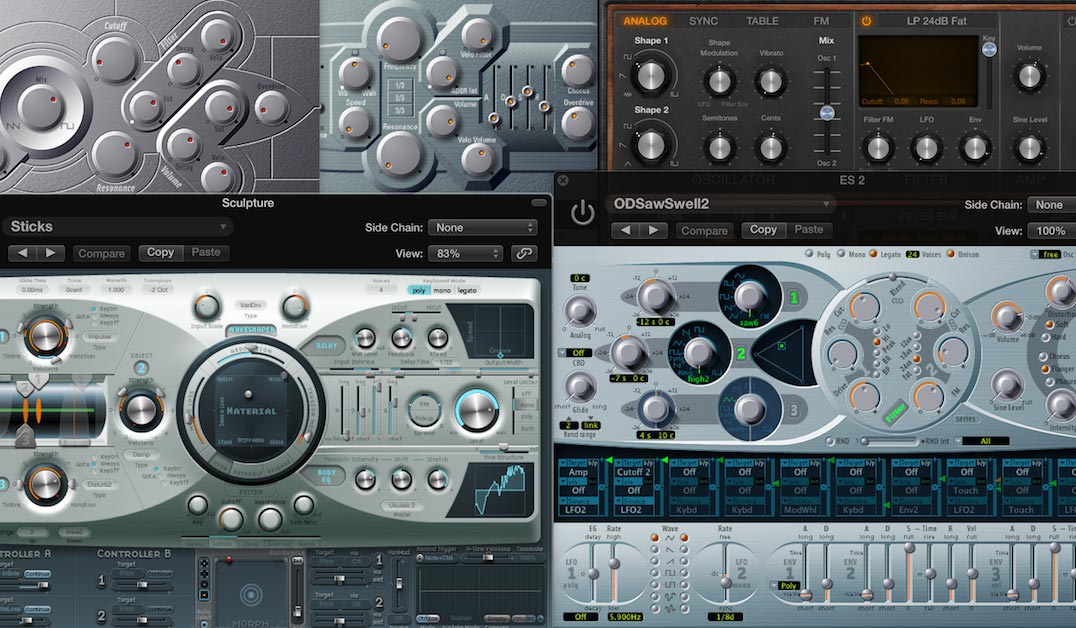Click the green Filter button in ES2
Screen dimensions: 1076x628
pos(896,414)
